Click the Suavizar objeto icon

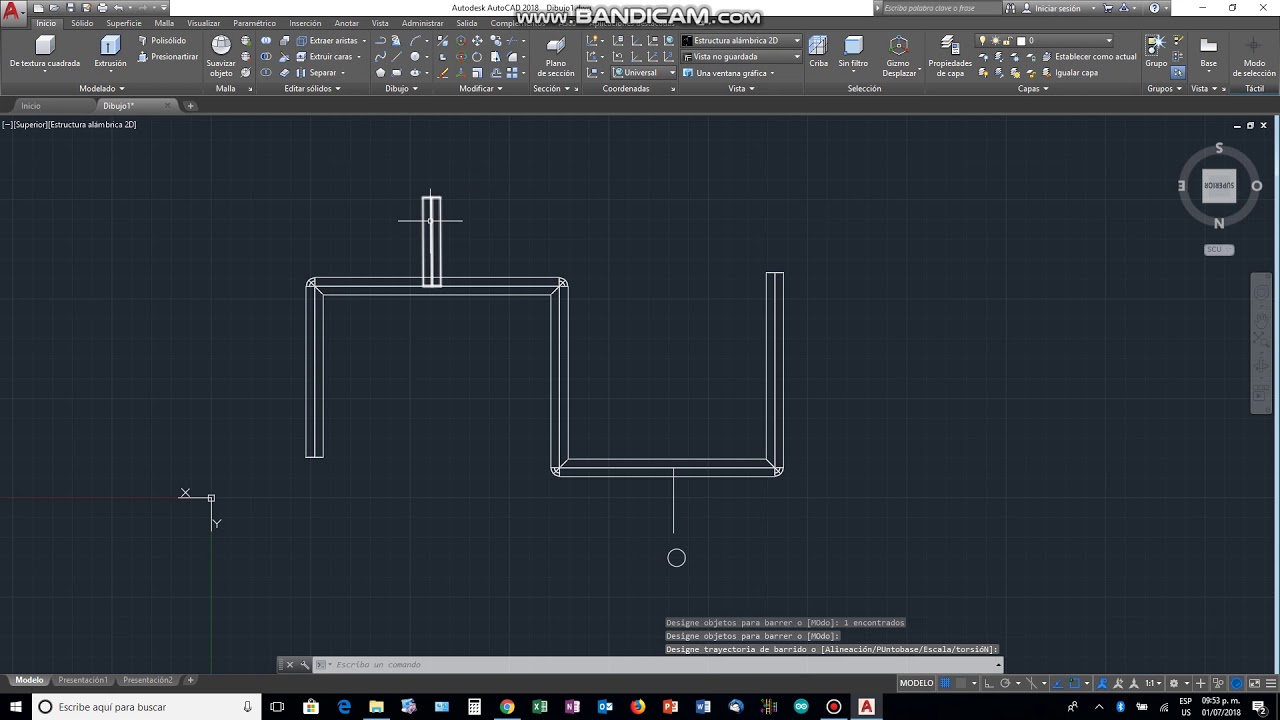point(221,45)
